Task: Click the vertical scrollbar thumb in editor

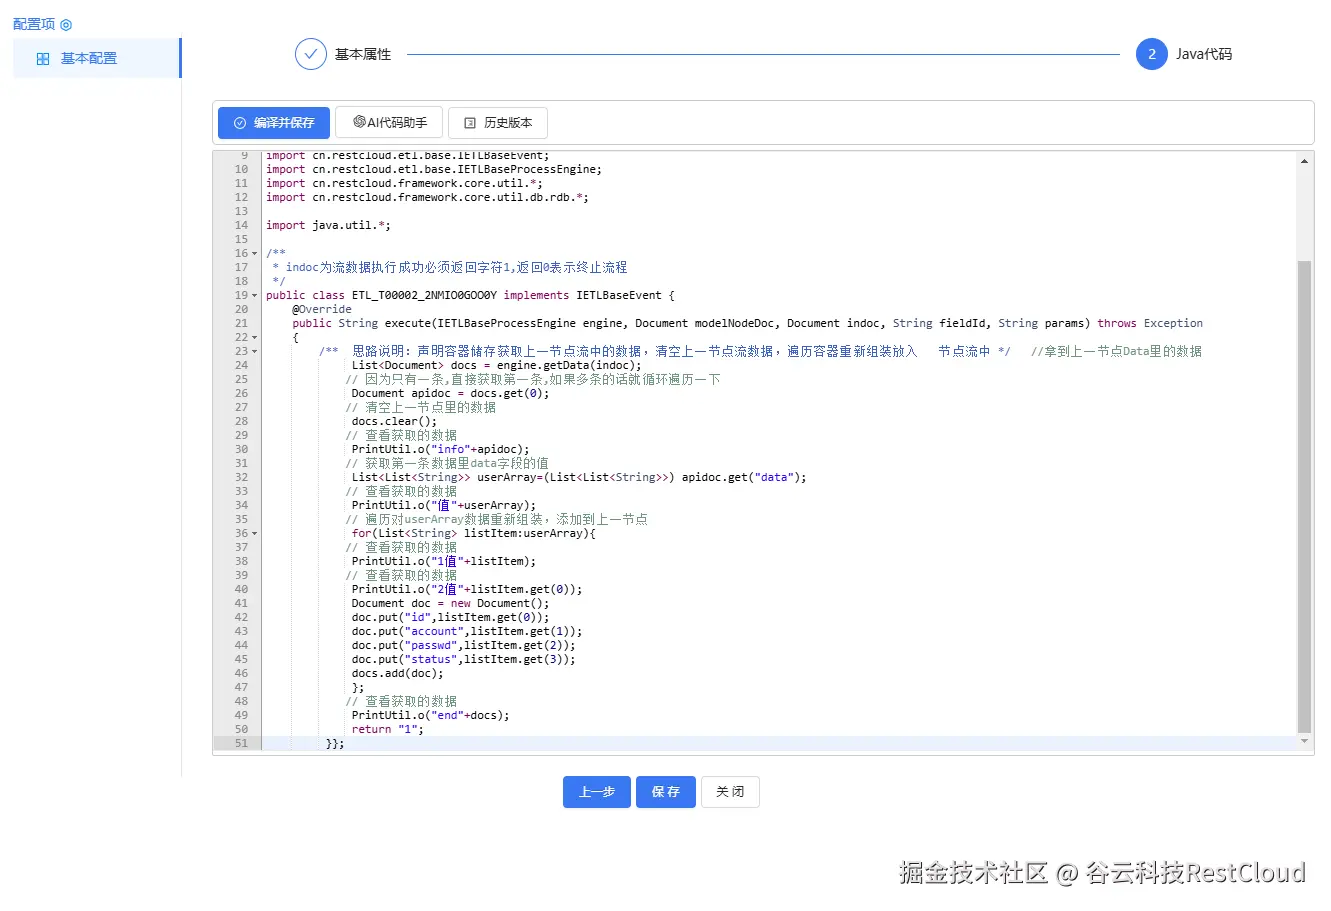Action: [1304, 496]
